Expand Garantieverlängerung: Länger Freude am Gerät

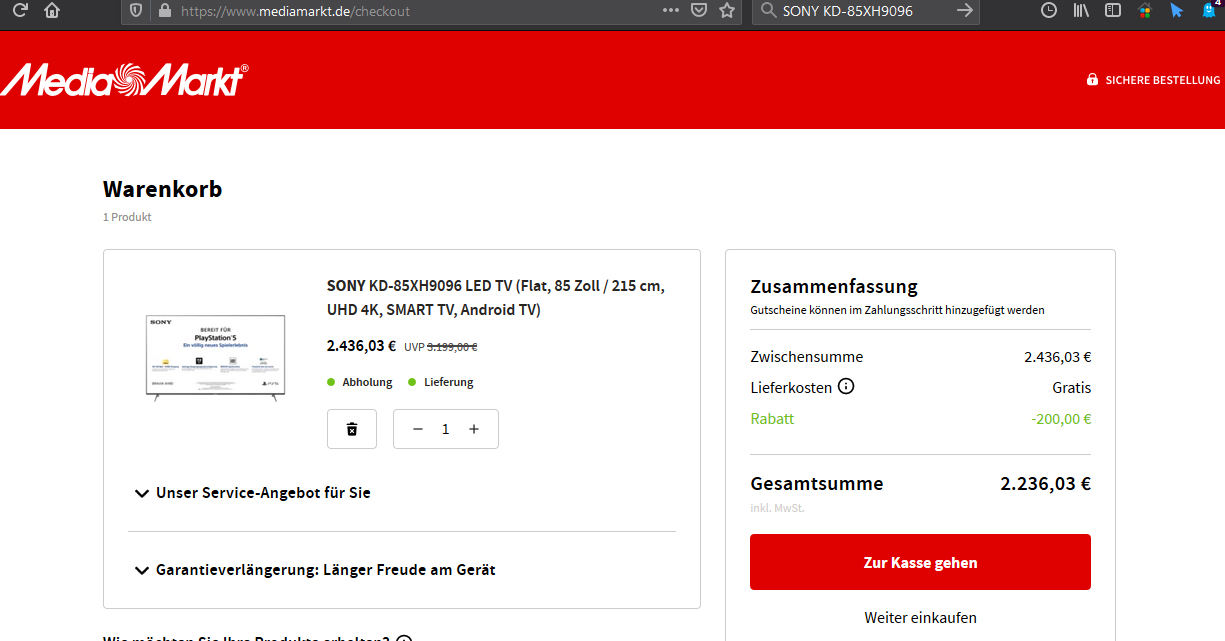(315, 570)
